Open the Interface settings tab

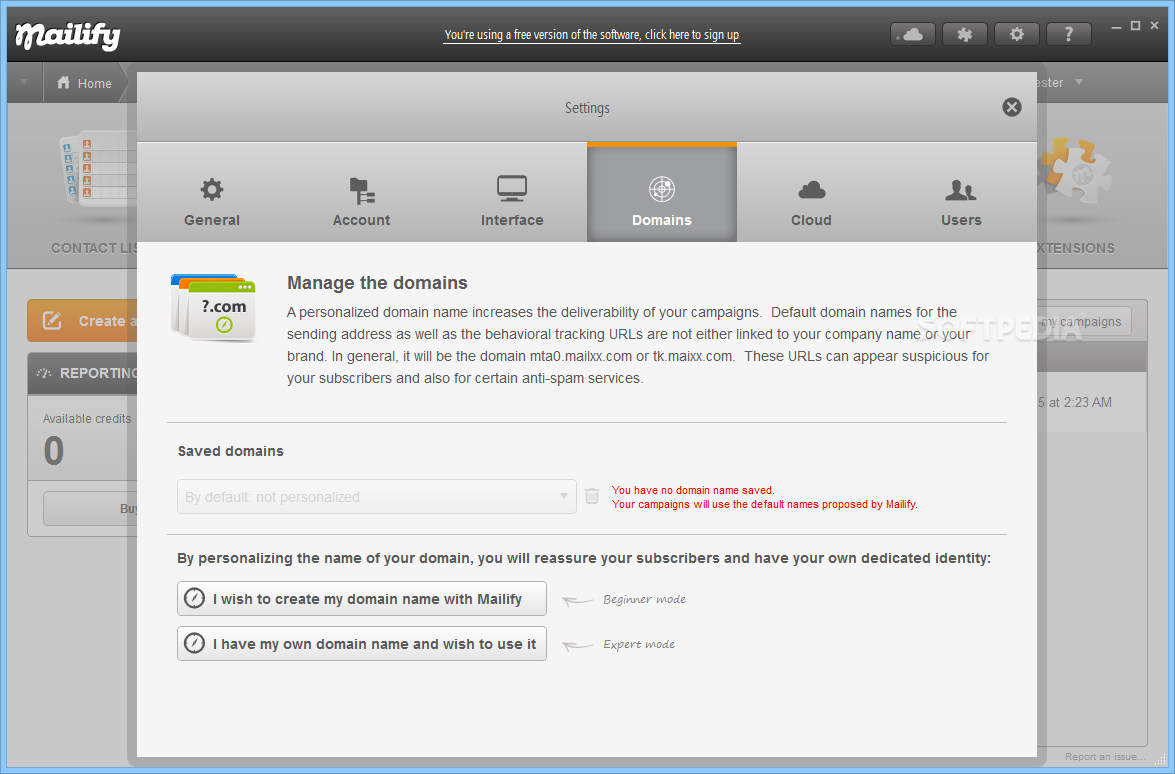pos(512,193)
